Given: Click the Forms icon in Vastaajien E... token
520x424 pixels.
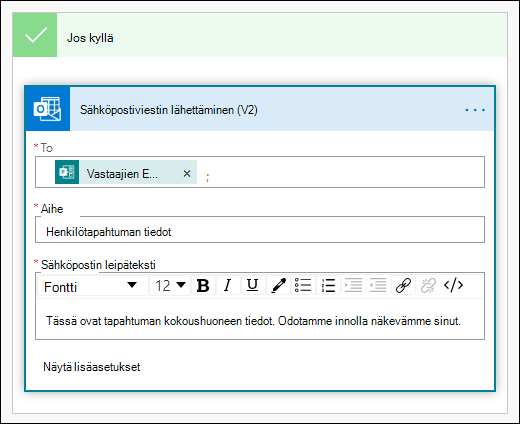Looking at the screenshot, I should [67, 172].
